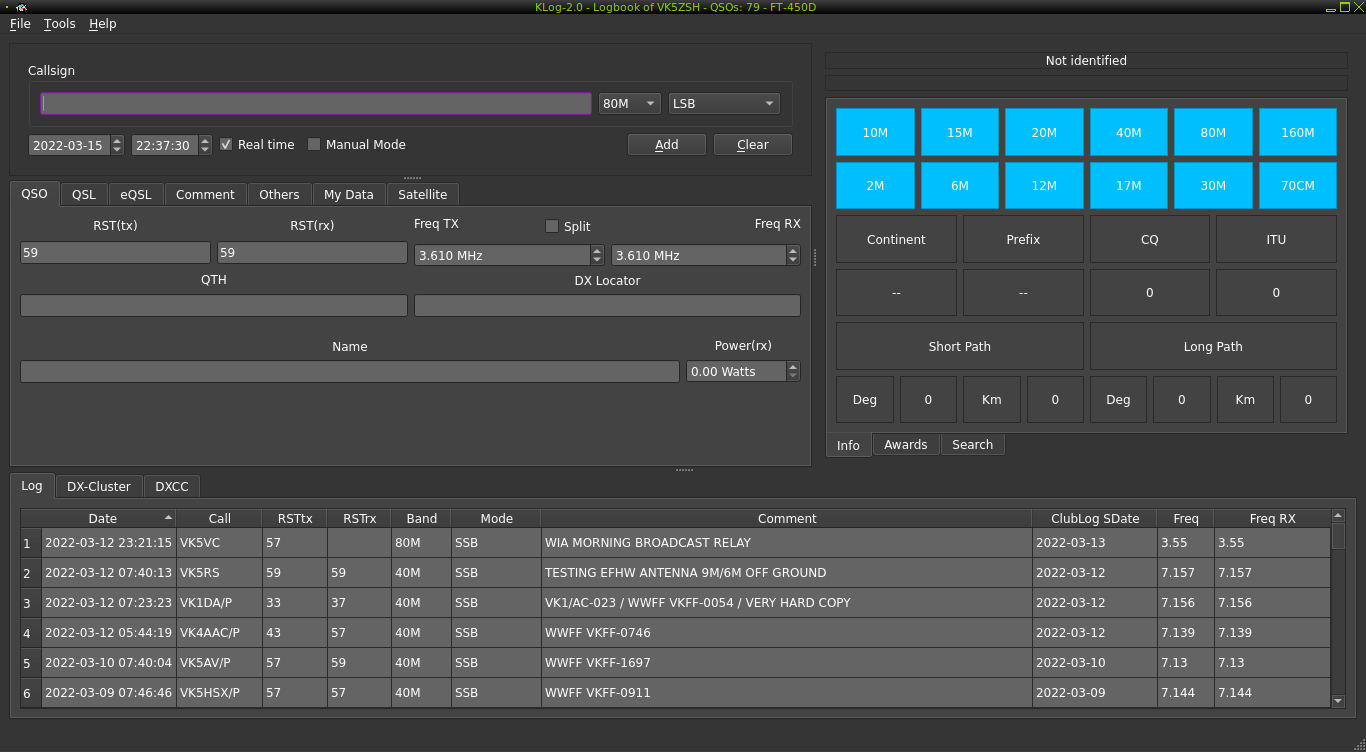Click the Power(rx) spinbox arrows

793,371
